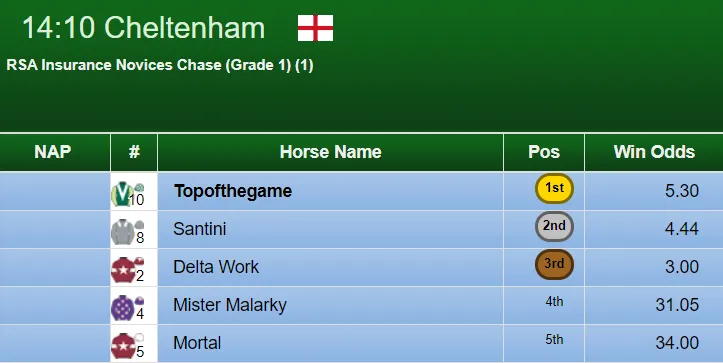Click the England flag icon beside Cheltenham
The width and height of the screenshot is (723, 363).
[x=315, y=28]
